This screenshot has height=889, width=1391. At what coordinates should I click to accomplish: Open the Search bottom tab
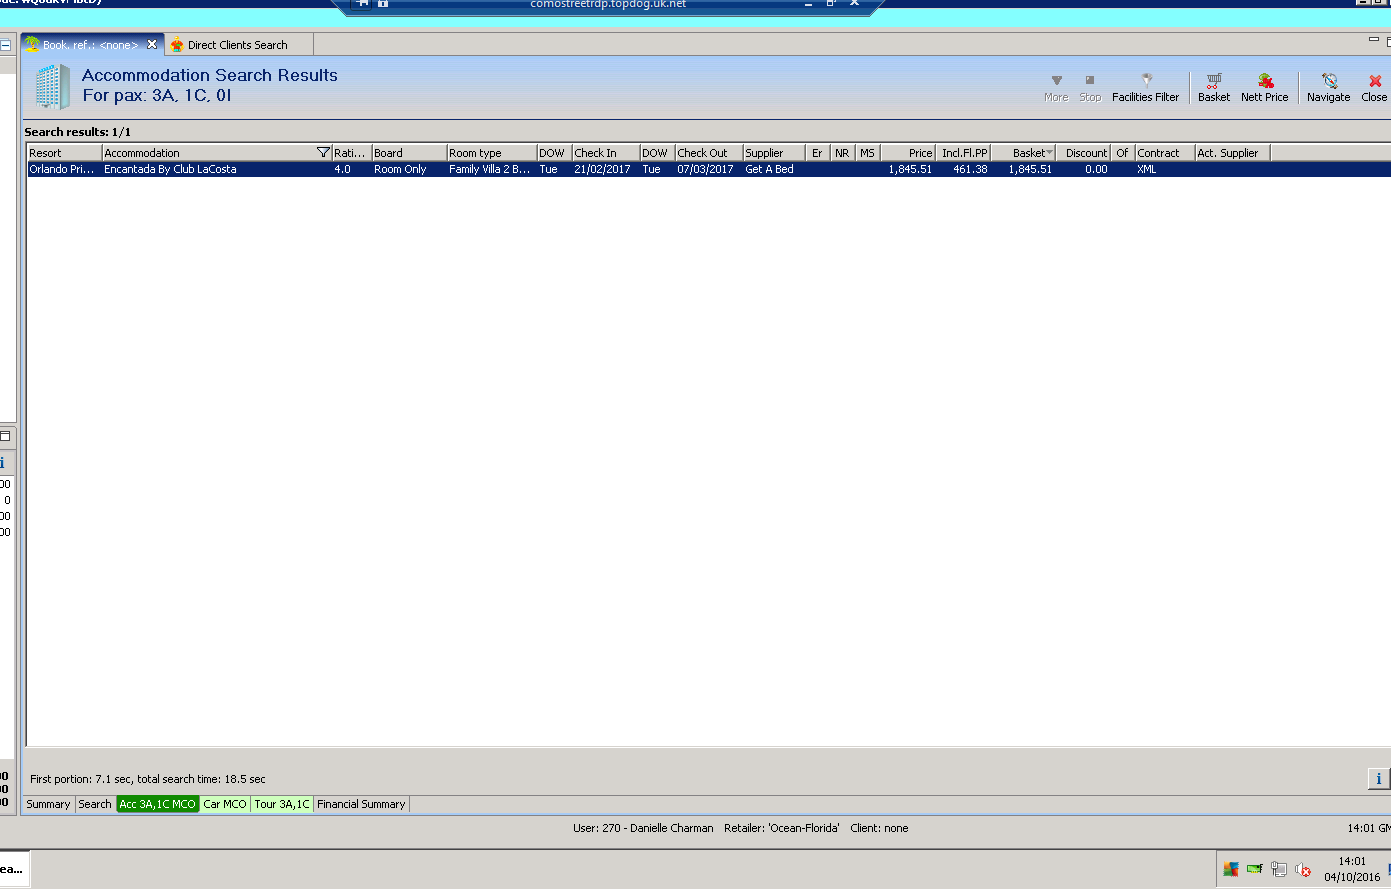95,804
